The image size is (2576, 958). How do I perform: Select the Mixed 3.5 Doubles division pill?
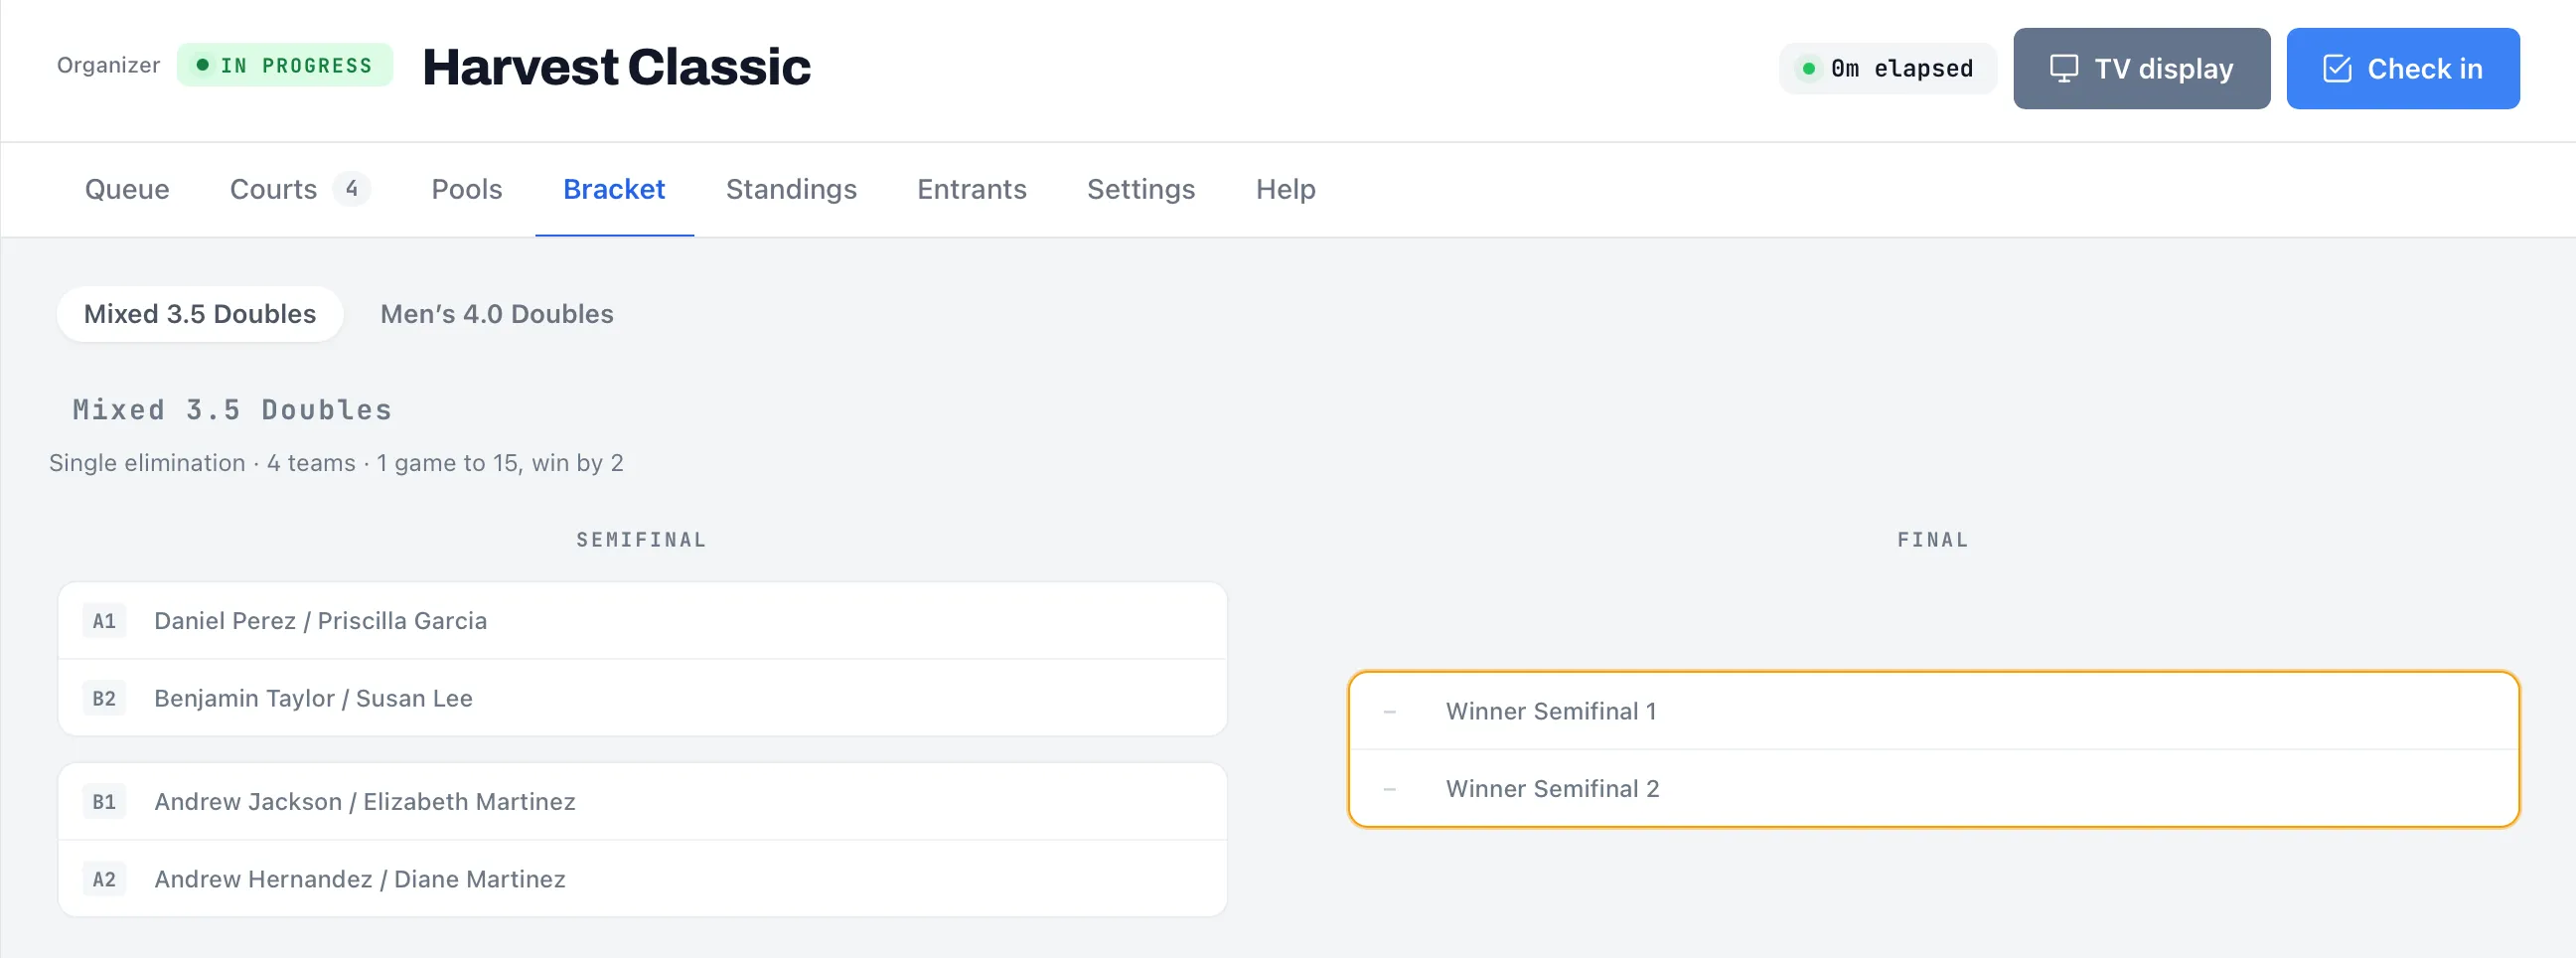point(200,314)
